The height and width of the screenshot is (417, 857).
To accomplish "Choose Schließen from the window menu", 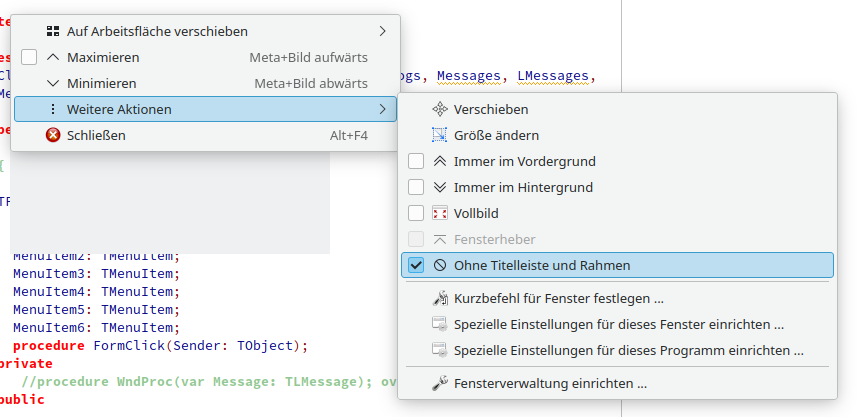I will tap(206, 135).
